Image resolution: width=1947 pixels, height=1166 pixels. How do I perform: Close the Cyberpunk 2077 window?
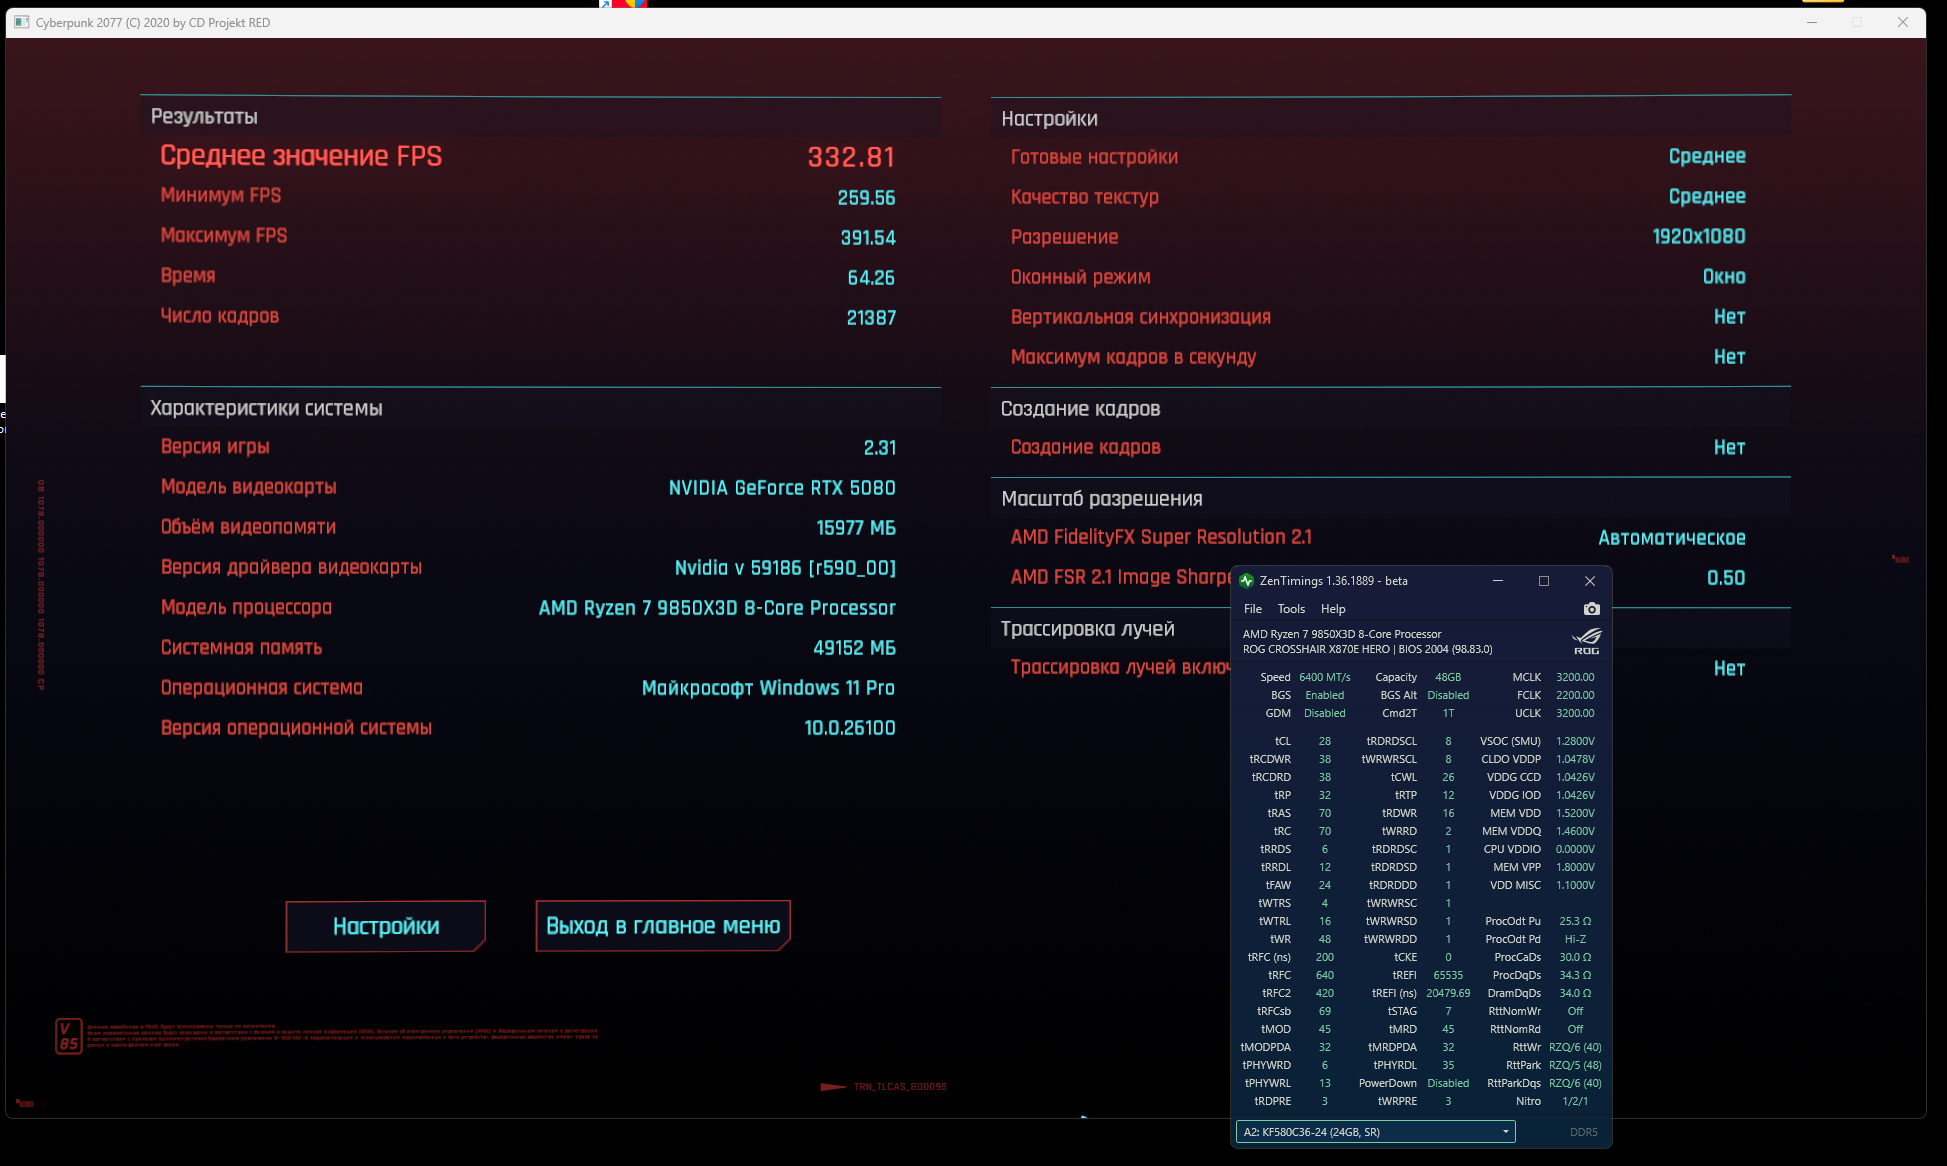1902,22
